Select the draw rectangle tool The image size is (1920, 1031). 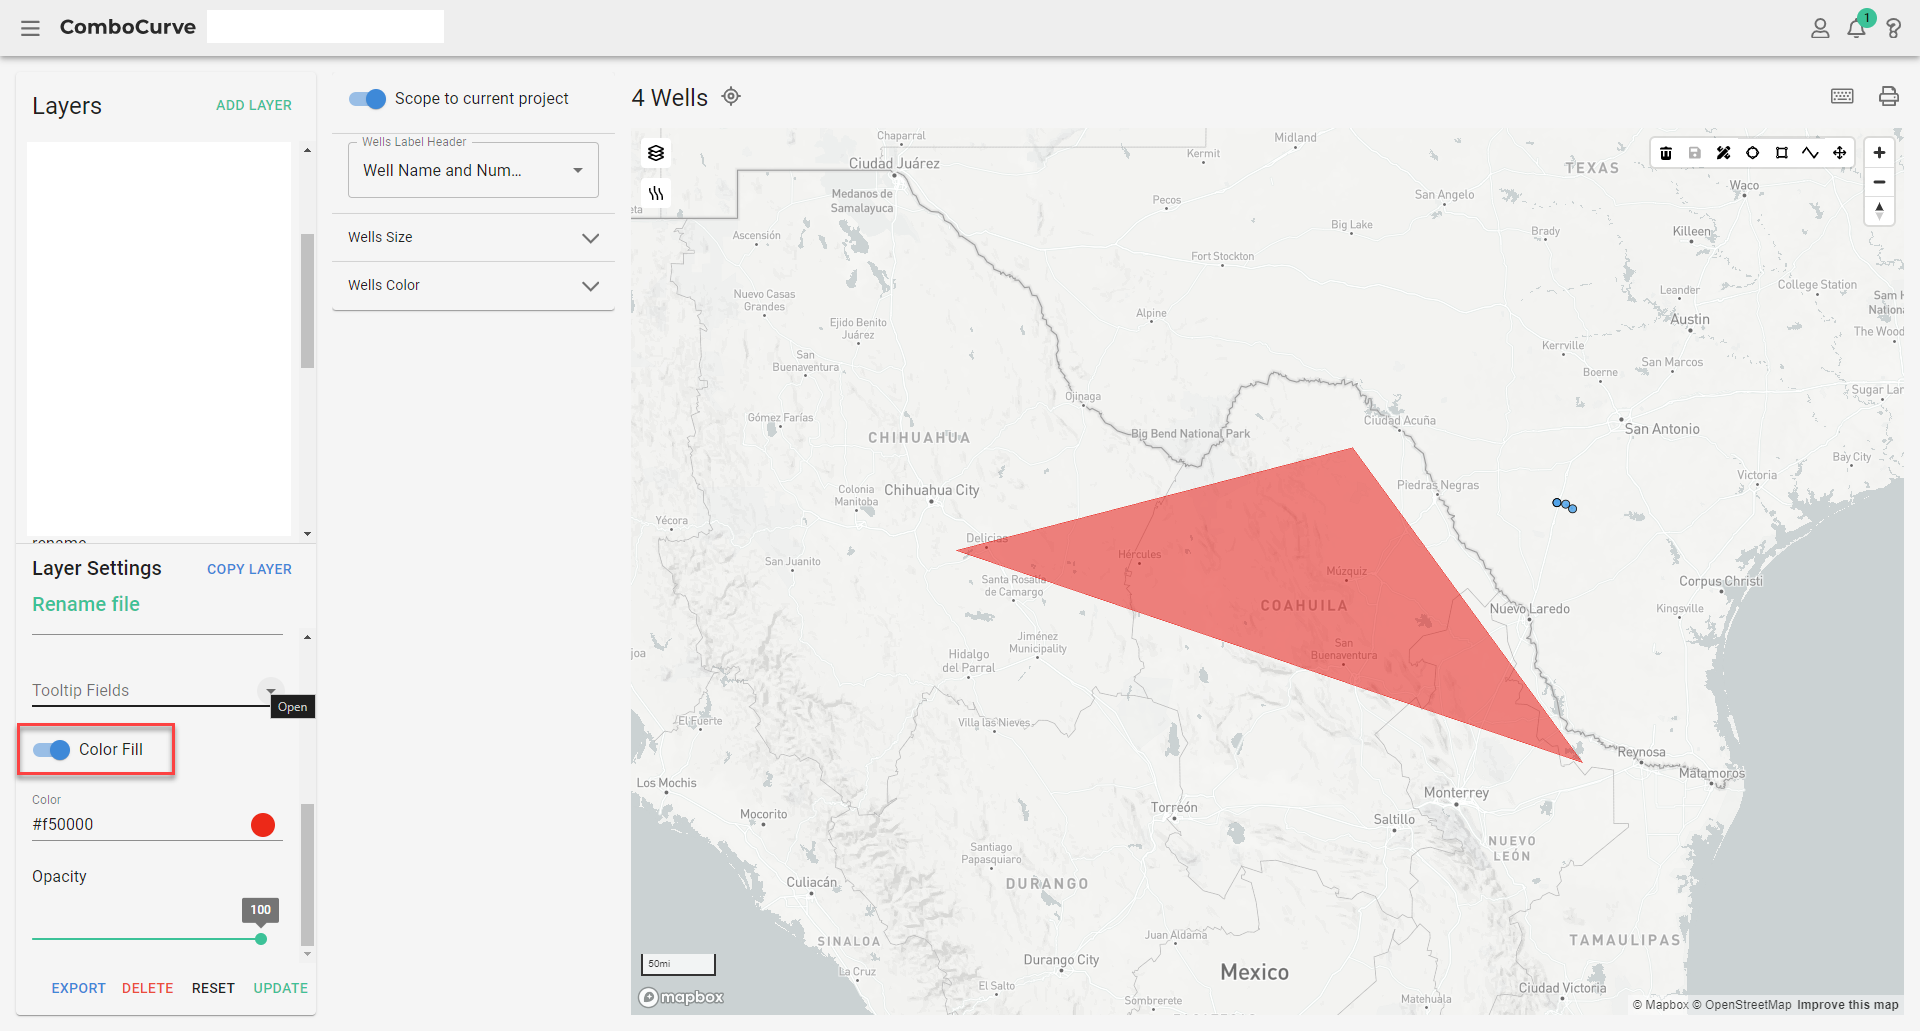[1781, 153]
